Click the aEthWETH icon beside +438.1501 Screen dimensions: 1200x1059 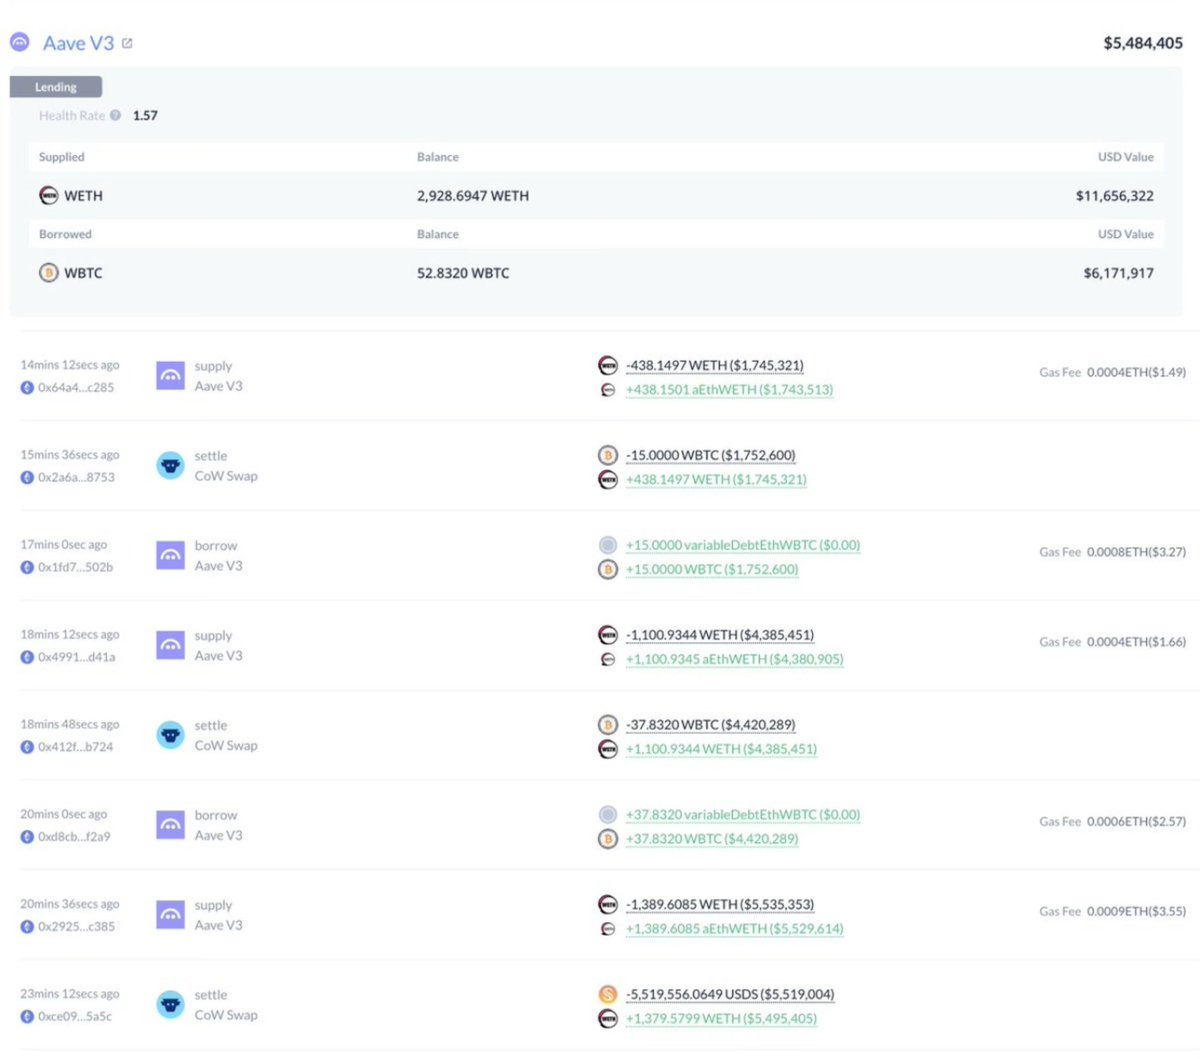[608, 389]
